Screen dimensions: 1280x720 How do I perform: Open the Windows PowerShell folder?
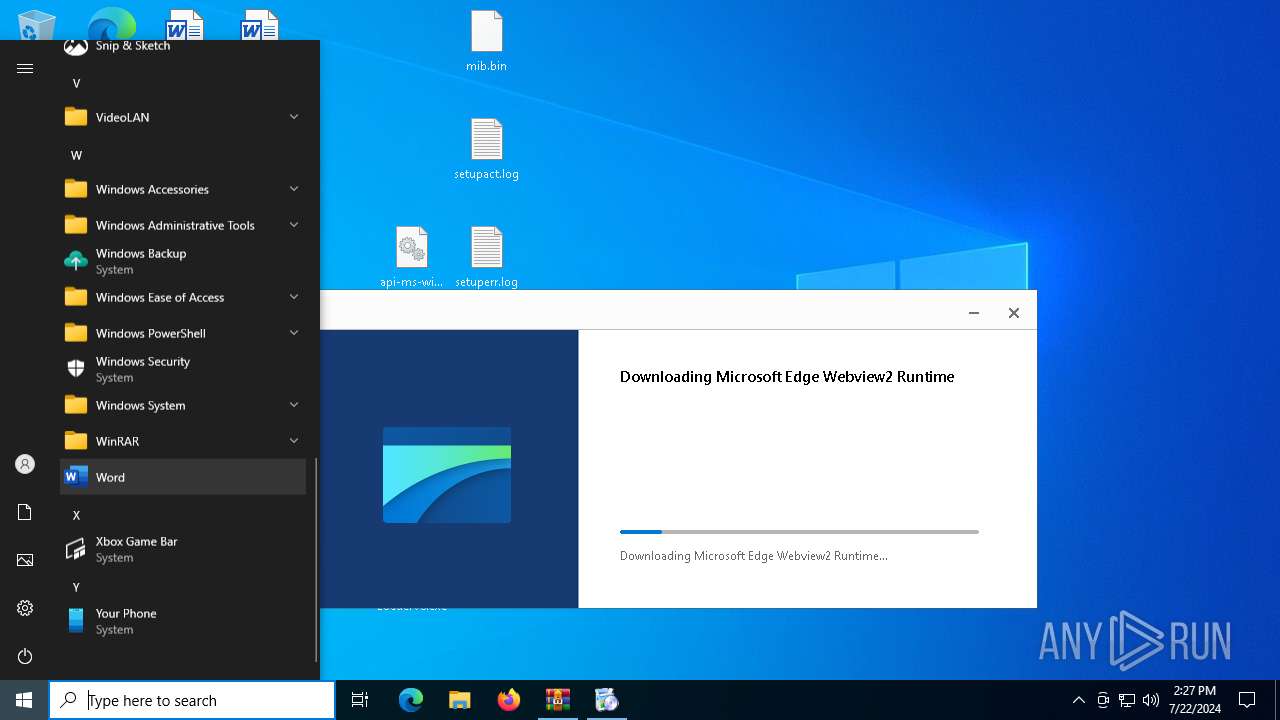click(183, 333)
